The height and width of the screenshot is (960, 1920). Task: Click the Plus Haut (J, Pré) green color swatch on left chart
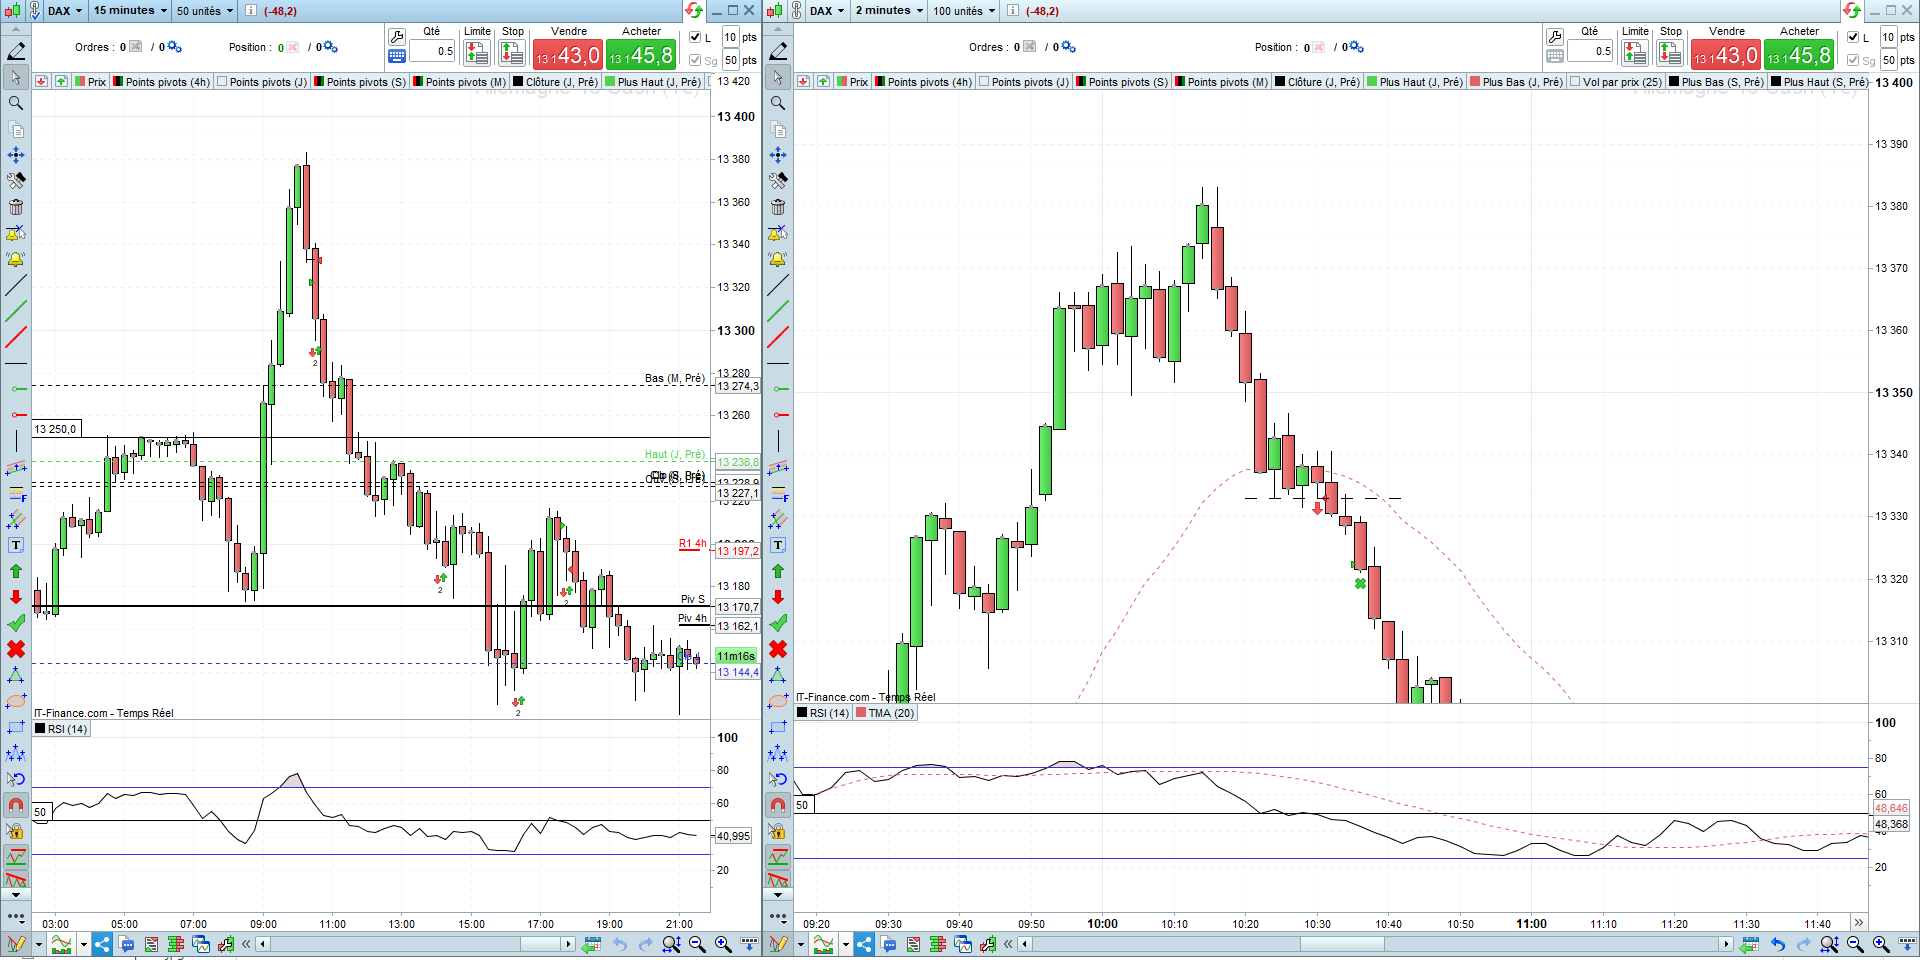[610, 82]
